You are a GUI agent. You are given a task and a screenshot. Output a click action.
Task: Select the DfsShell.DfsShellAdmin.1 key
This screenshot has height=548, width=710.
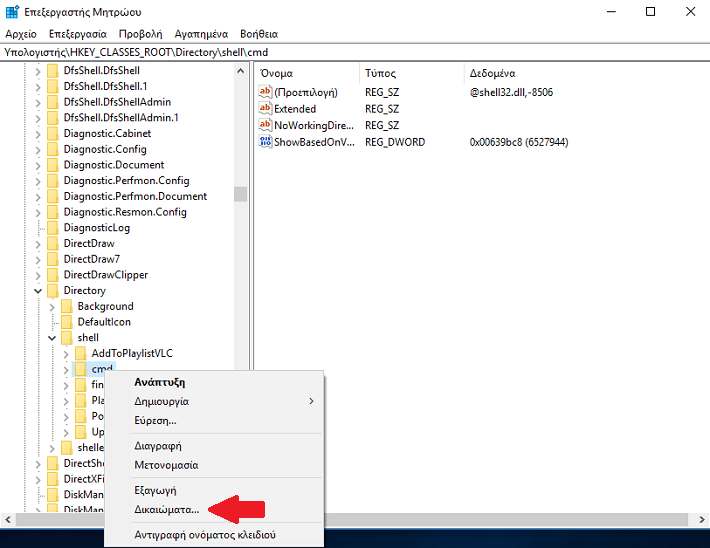click(x=121, y=118)
